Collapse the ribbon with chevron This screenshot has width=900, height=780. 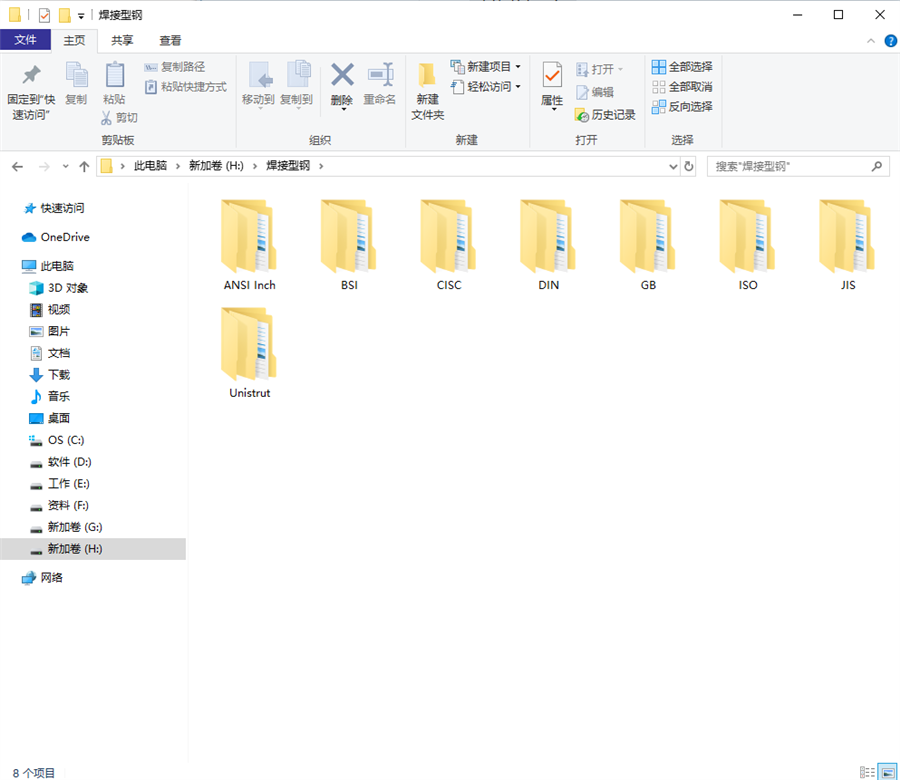pyautogui.click(x=871, y=41)
